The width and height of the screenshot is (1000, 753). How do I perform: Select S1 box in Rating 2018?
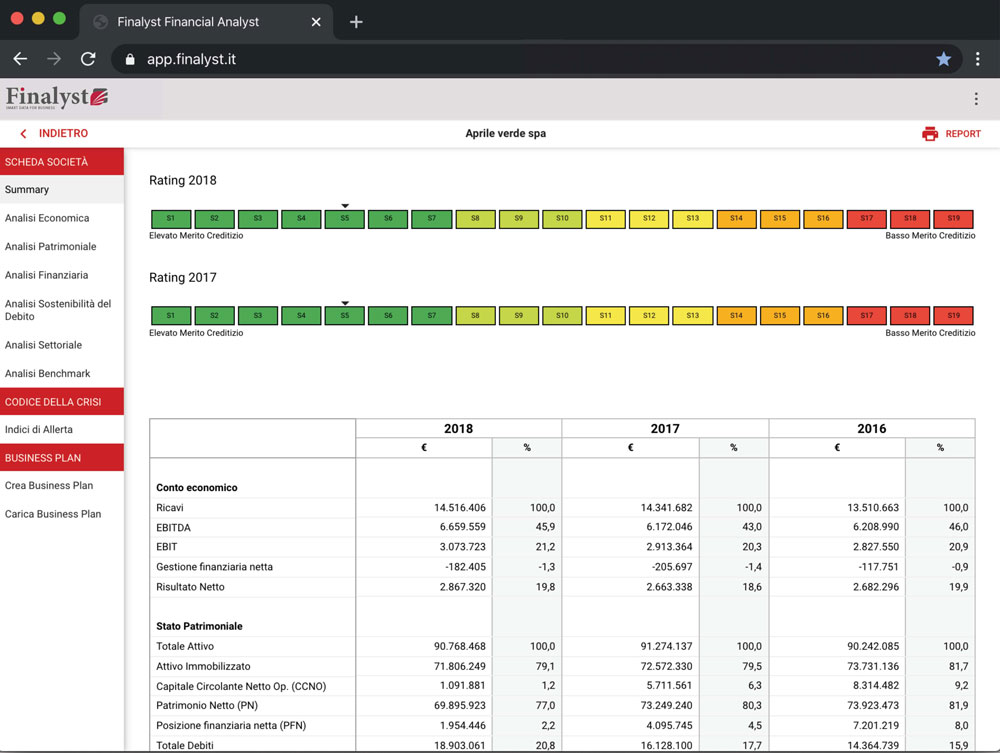171,218
